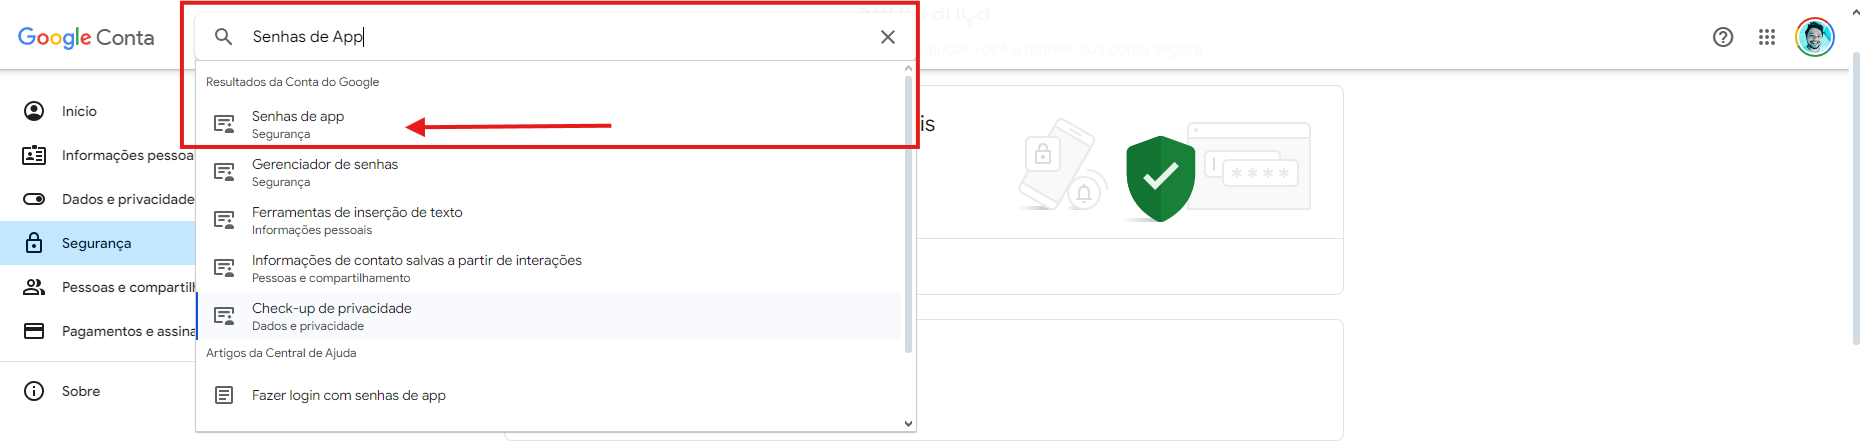Select the Início sidebar icon
The width and height of the screenshot is (1862, 441).
34,111
